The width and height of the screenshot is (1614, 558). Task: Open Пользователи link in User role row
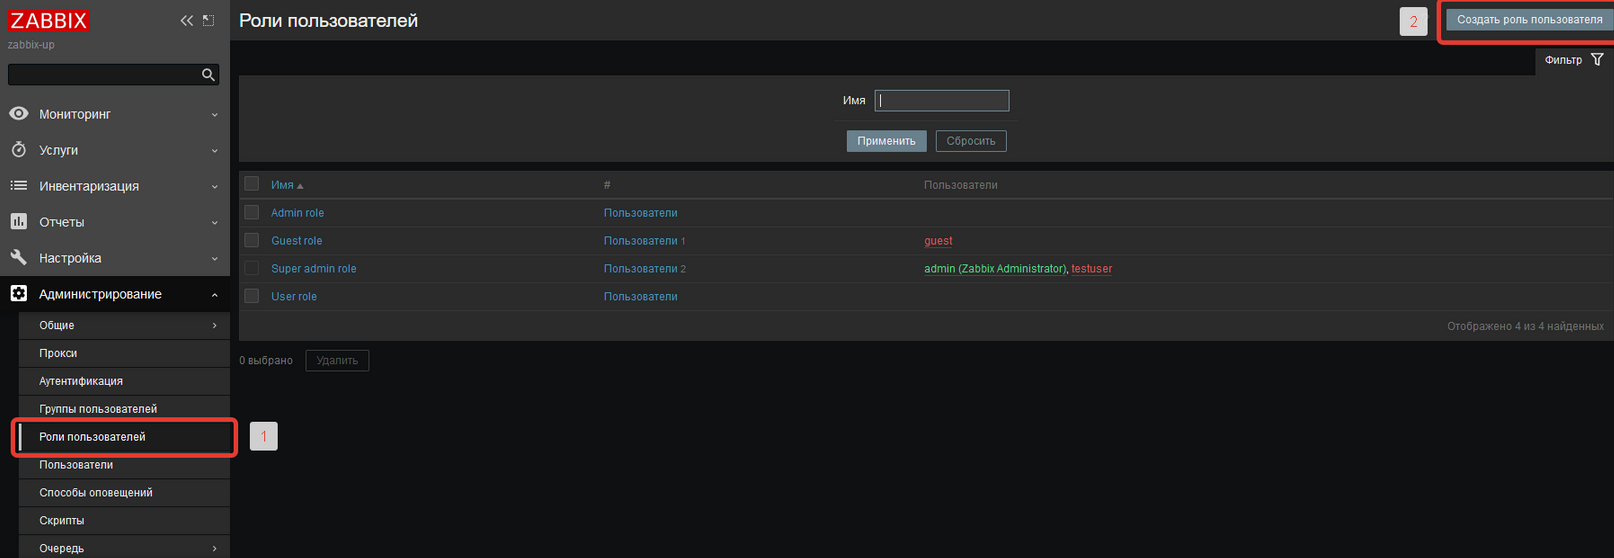click(x=640, y=297)
